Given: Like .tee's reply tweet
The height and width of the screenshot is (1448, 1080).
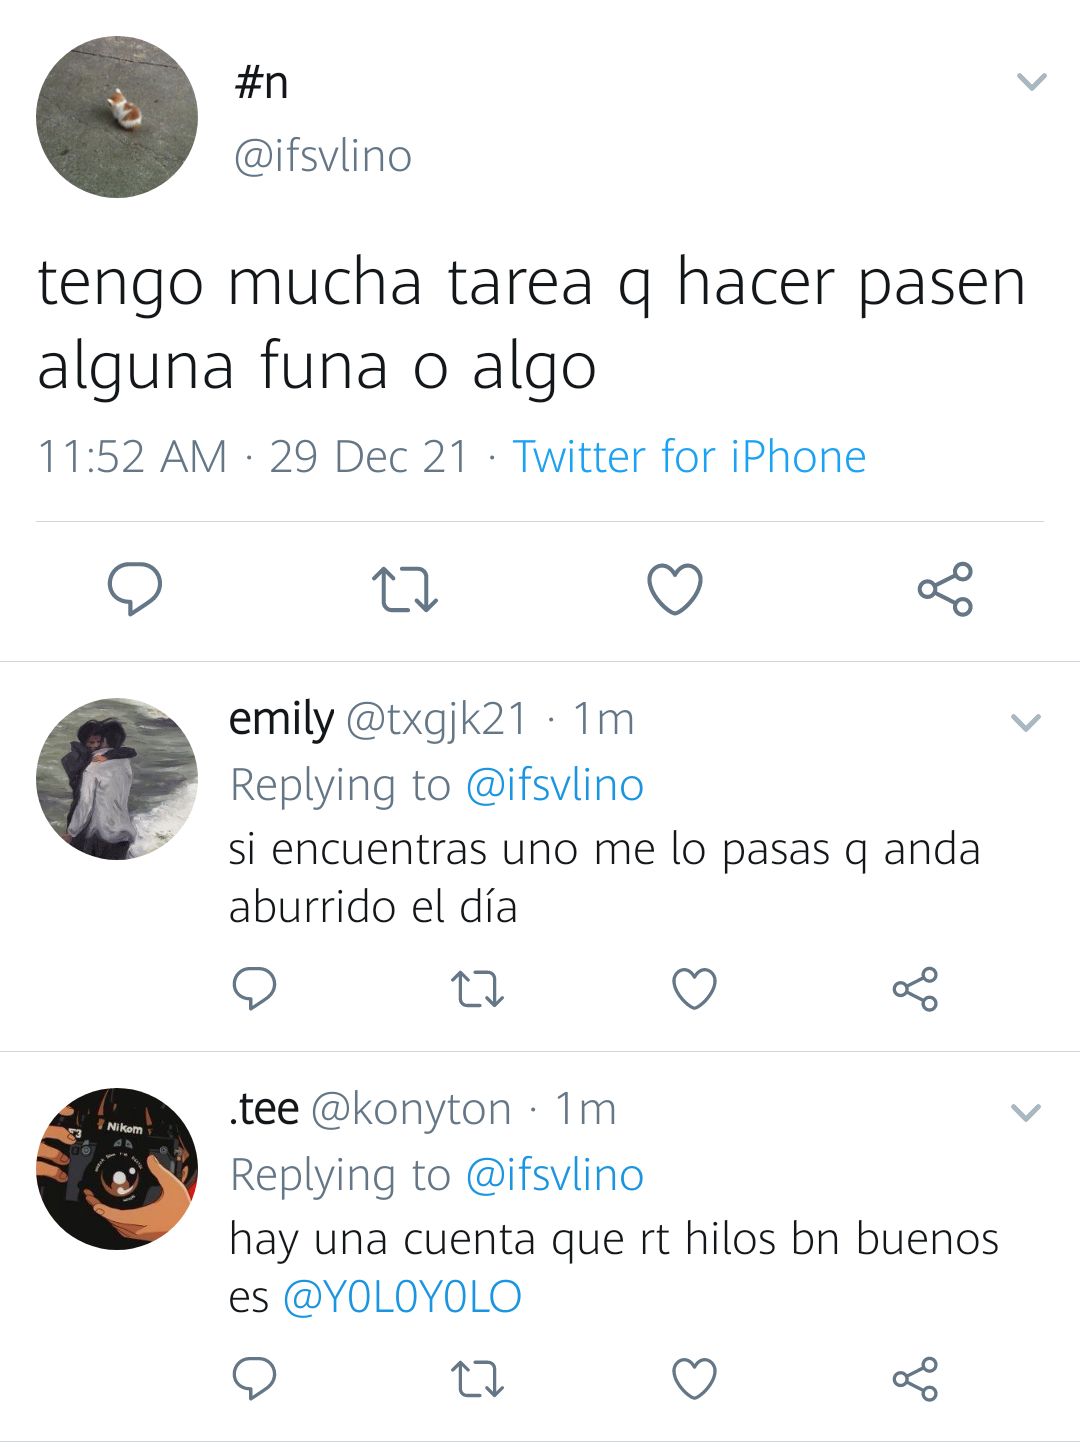Looking at the screenshot, I should (694, 1379).
